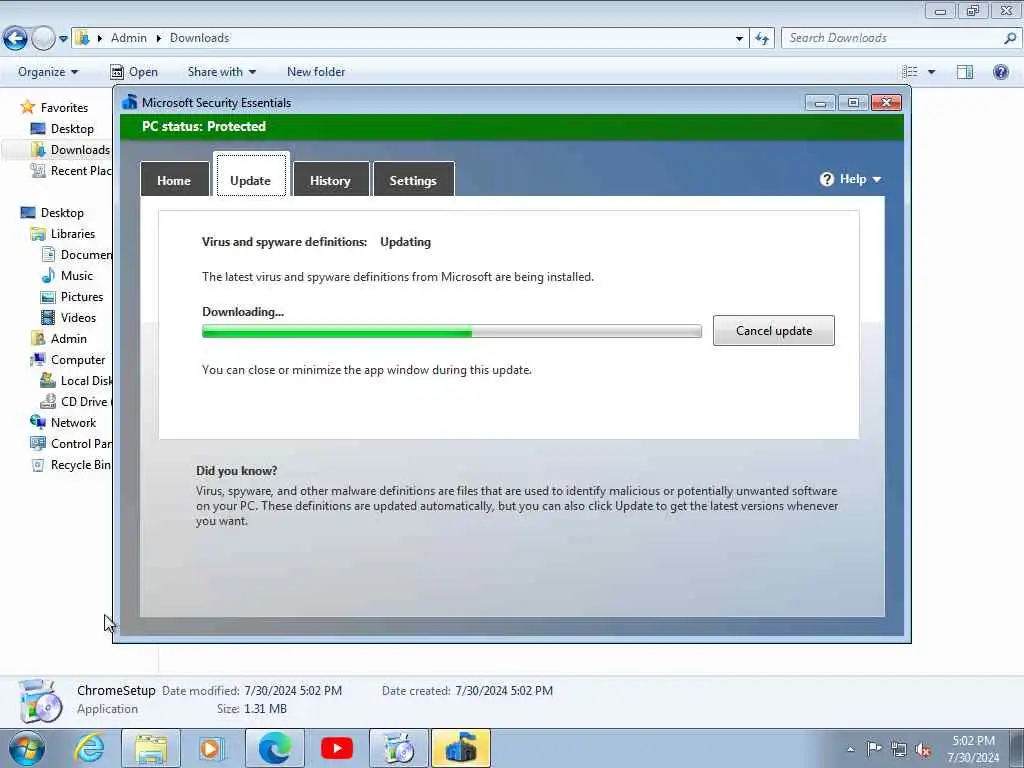
Task: Click New folder in Explorer toolbar
Action: coord(316,72)
